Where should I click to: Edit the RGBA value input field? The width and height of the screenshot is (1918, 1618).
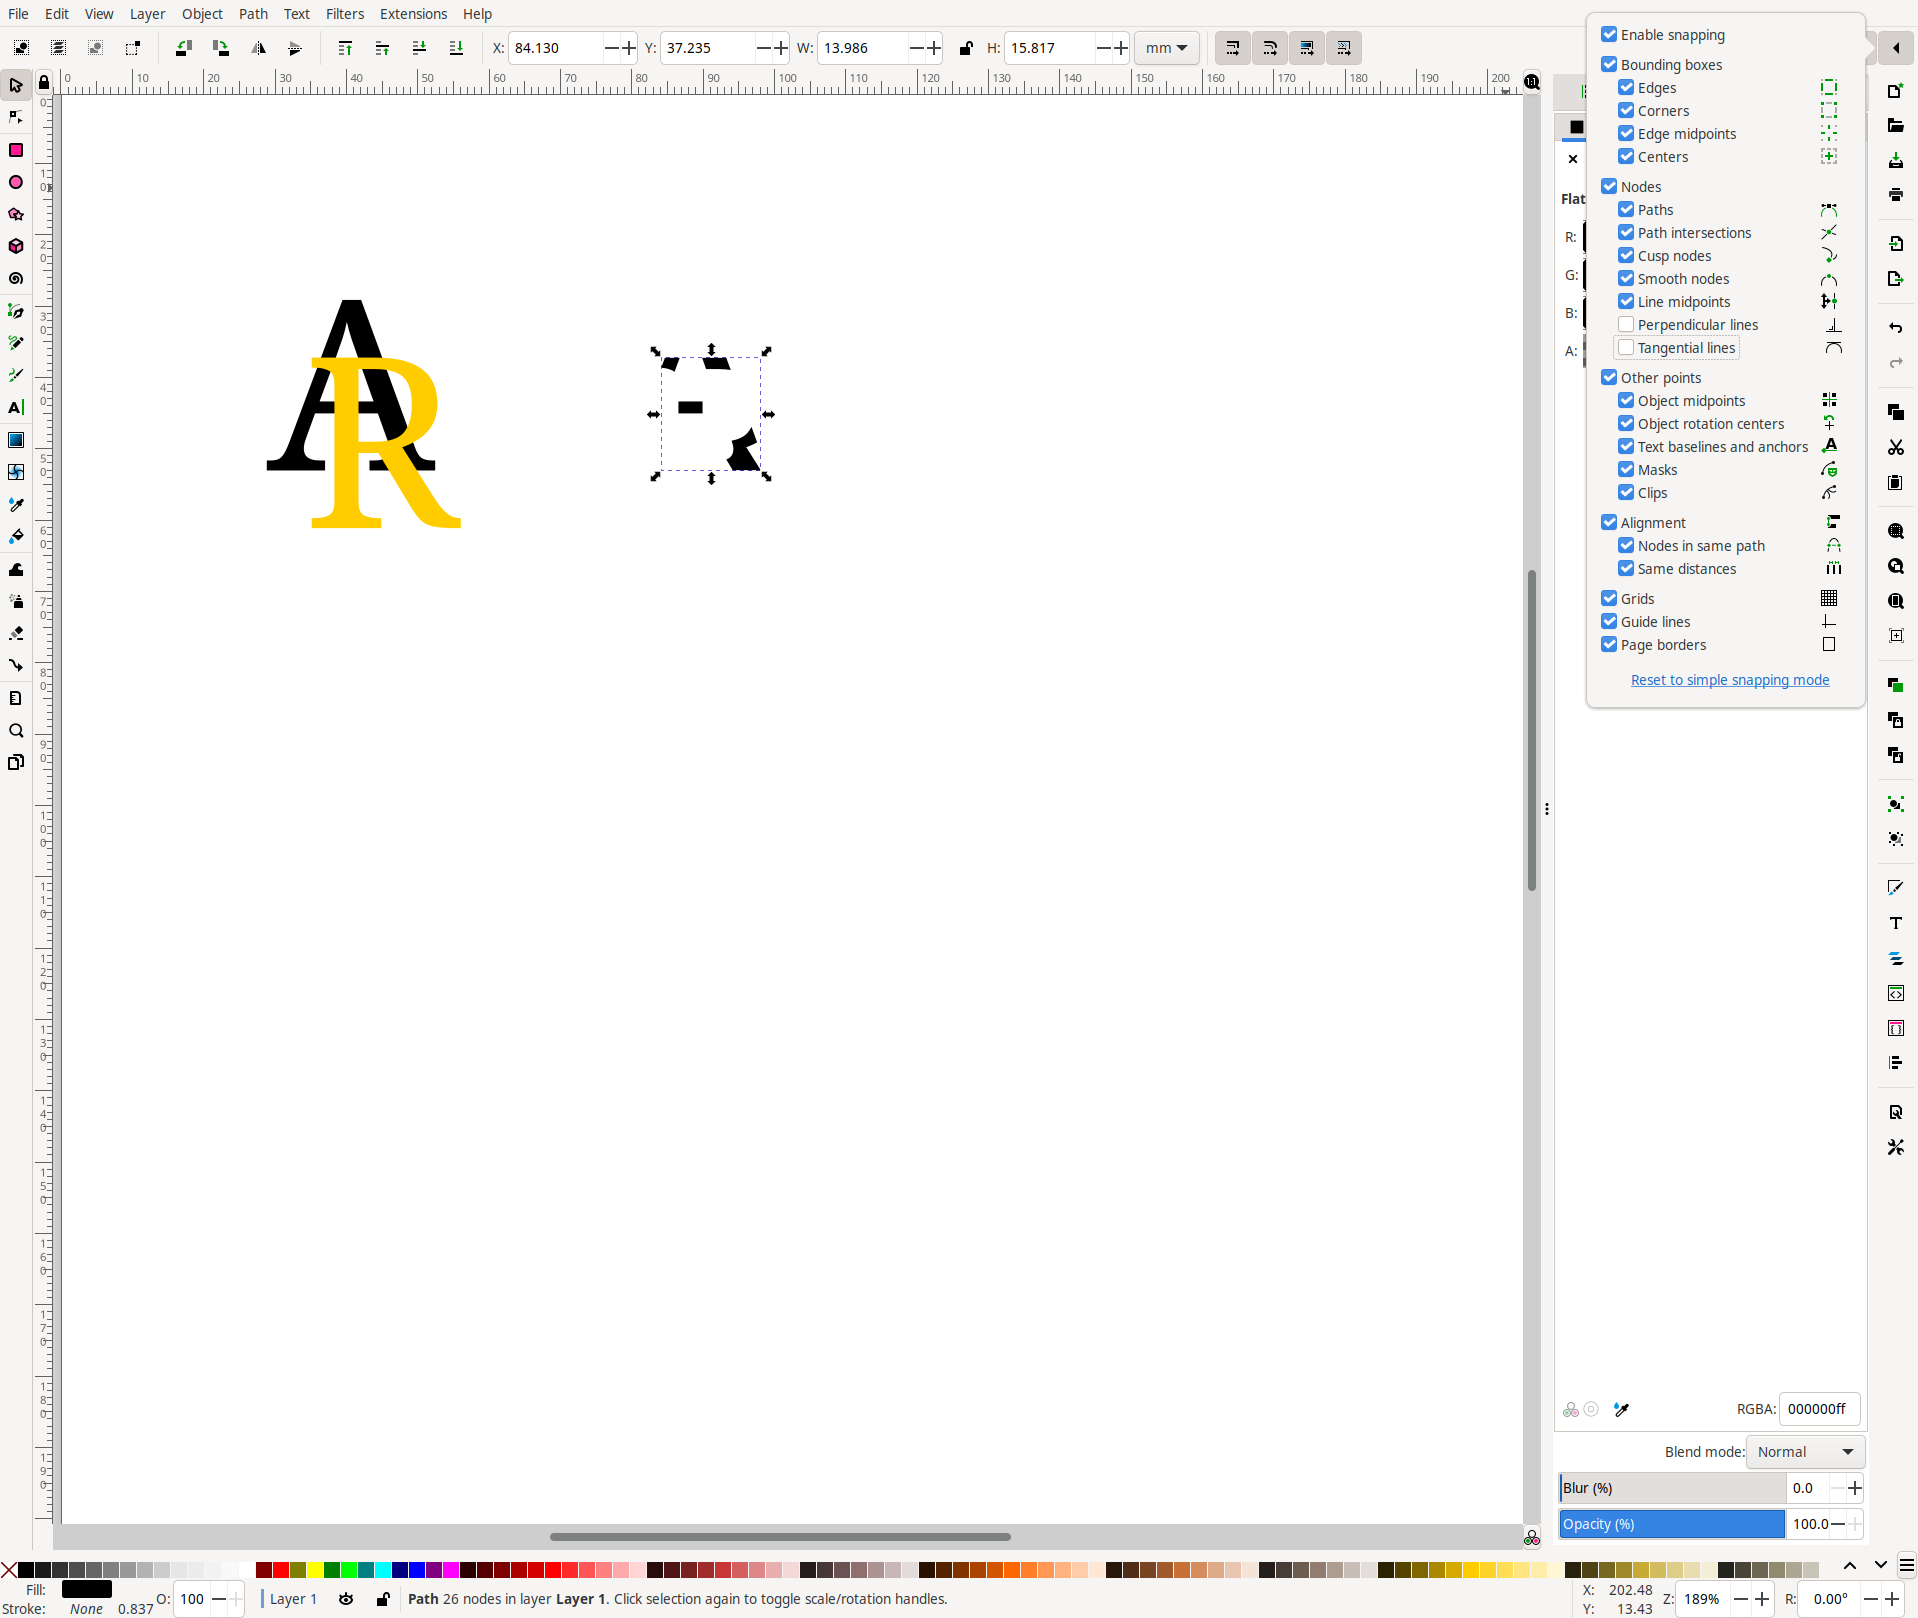pos(1818,1409)
